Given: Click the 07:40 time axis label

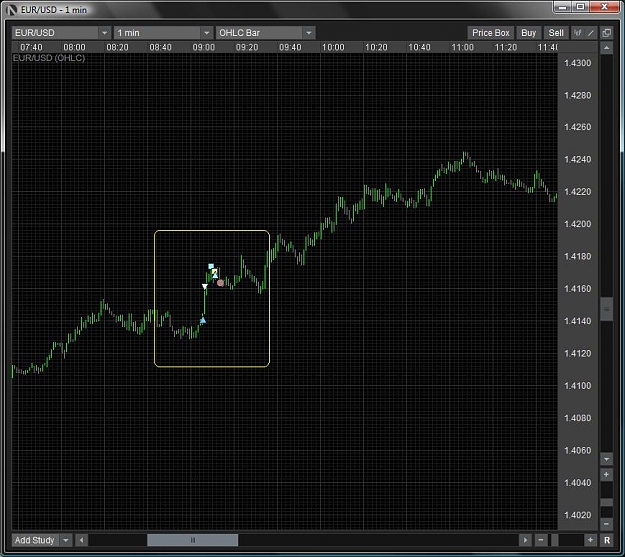Looking at the screenshot, I should pyautogui.click(x=31, y=47).
